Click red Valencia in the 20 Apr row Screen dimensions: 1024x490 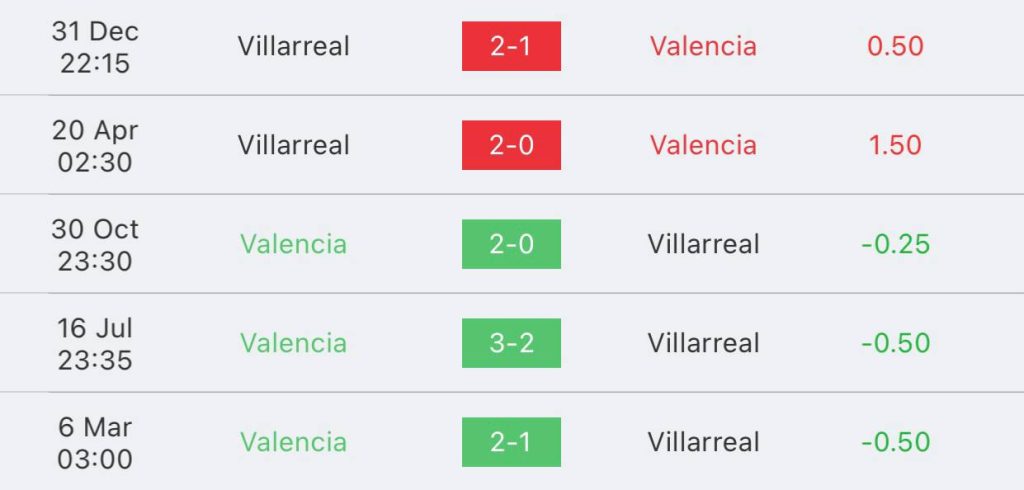click(x=703, y=145)
